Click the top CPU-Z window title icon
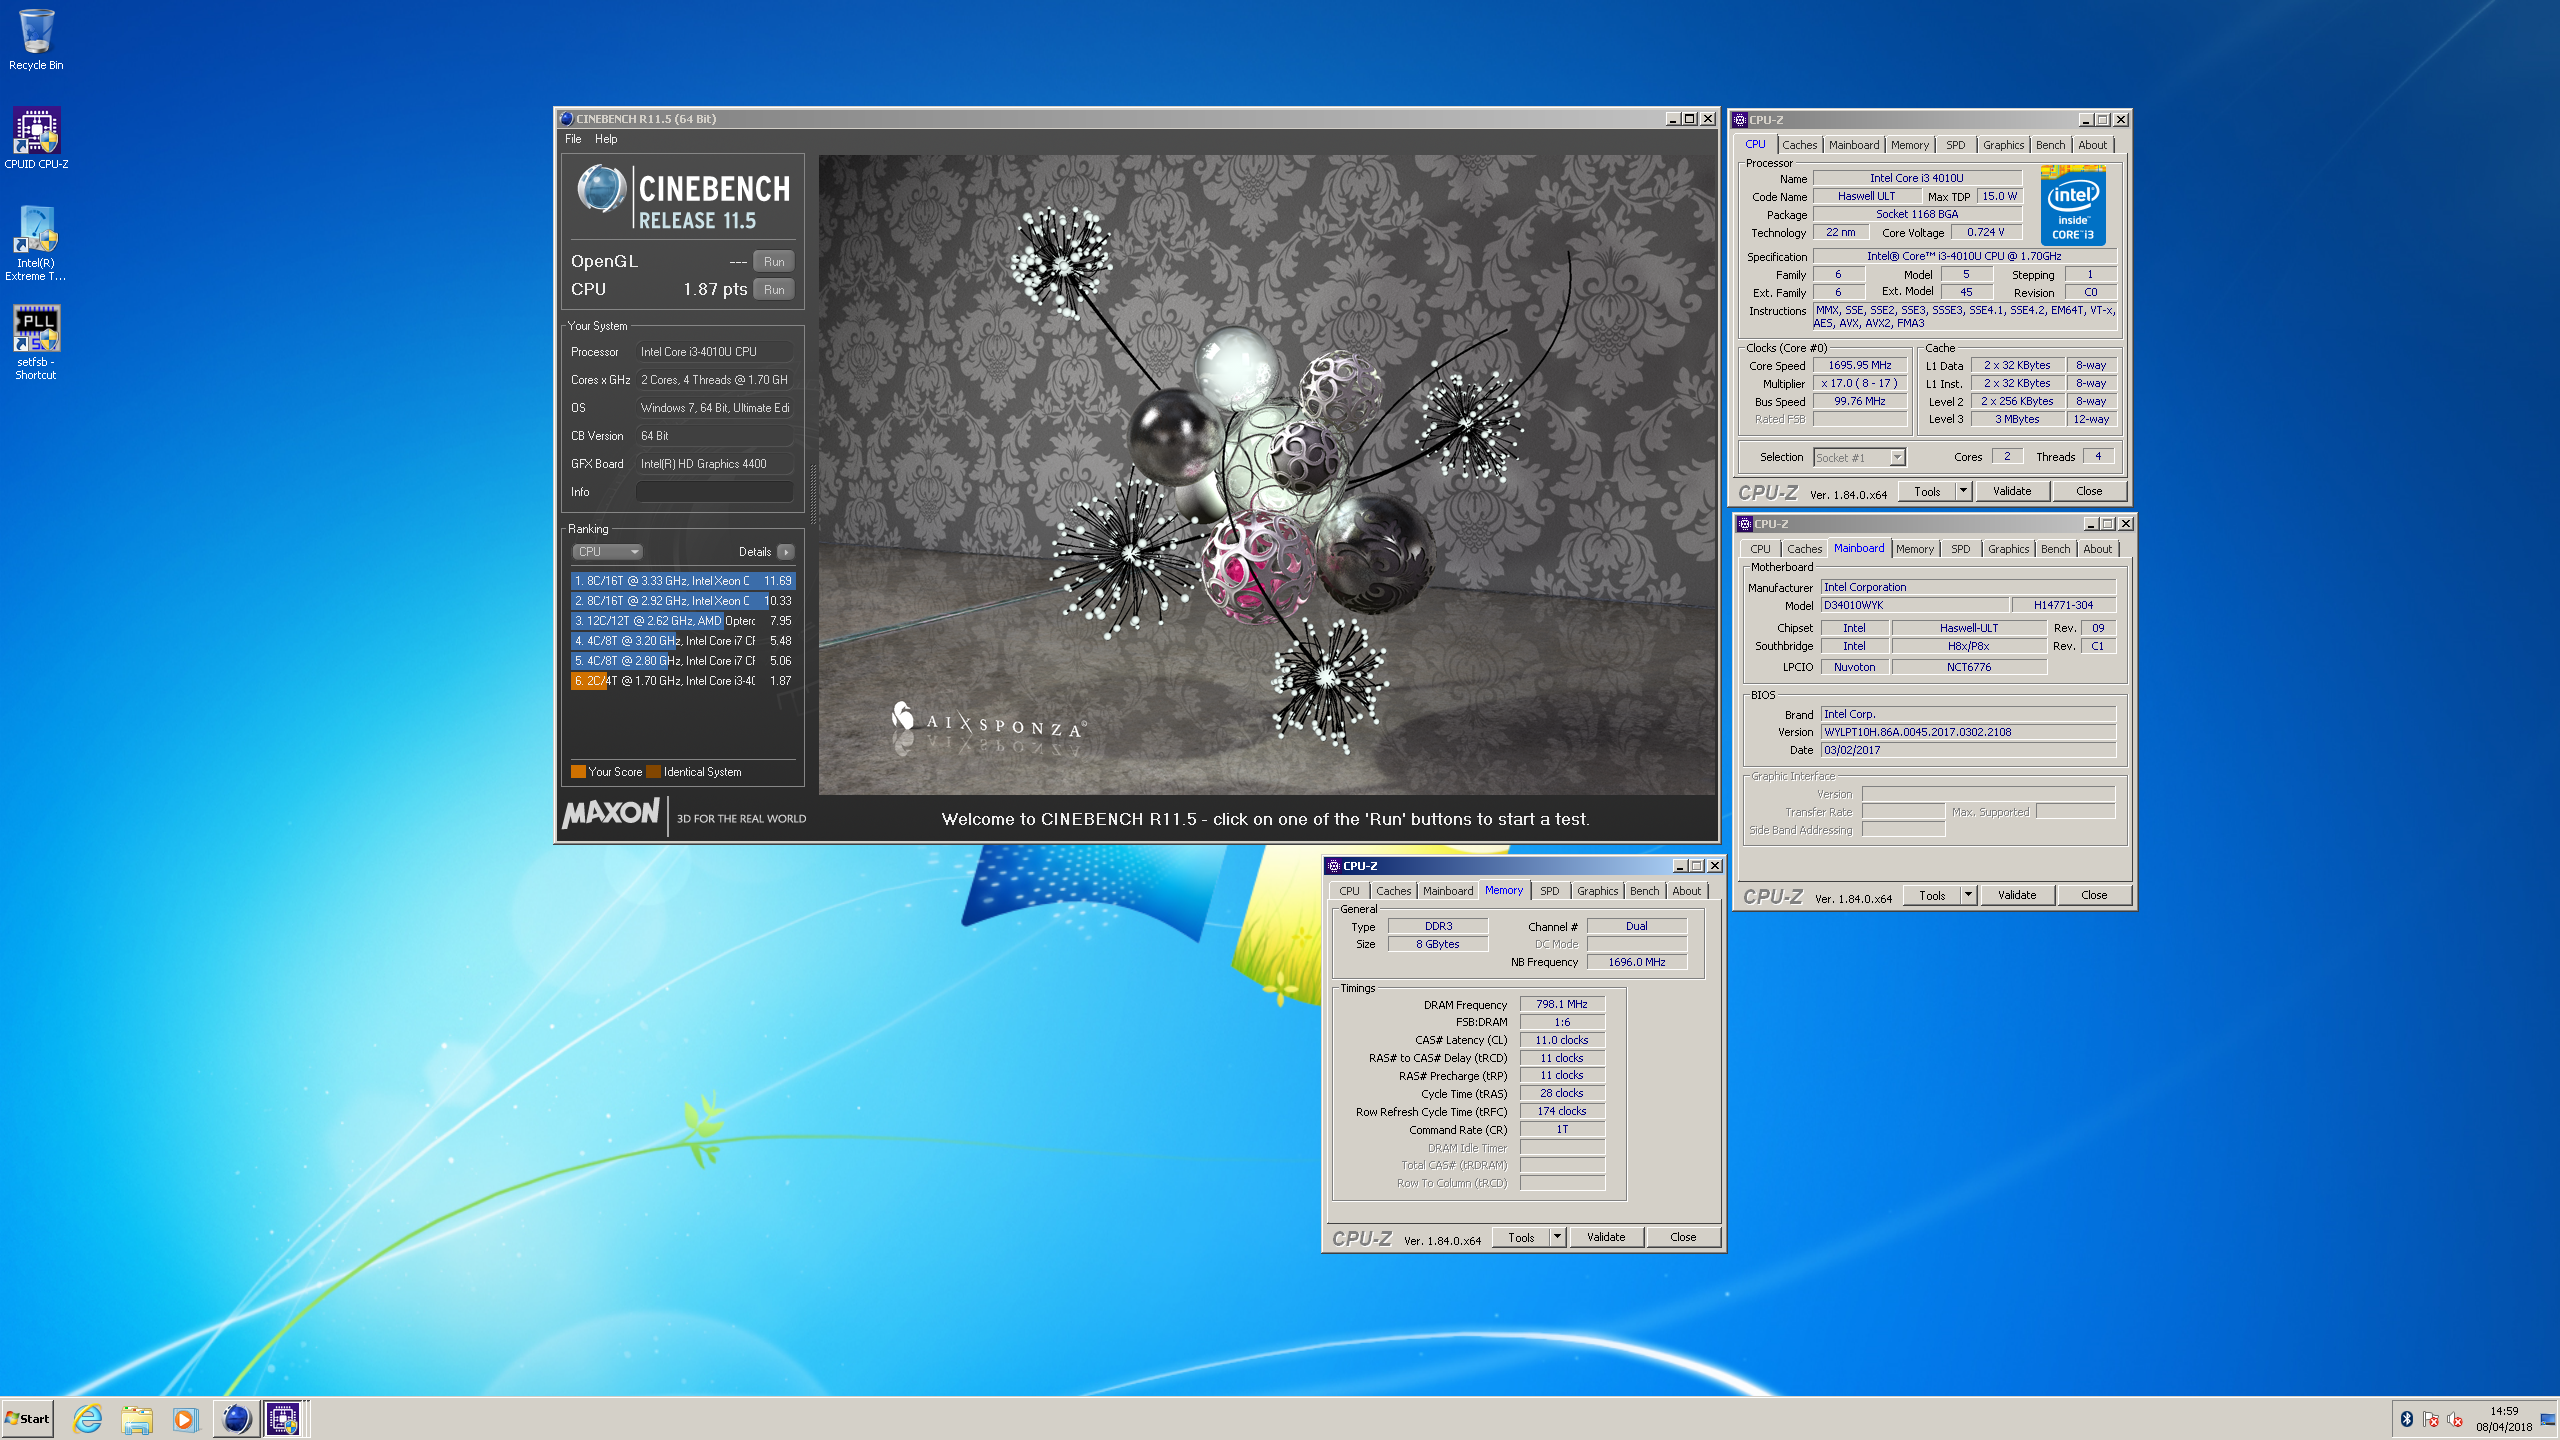This screenshot has width=2560, height=1440. pos(1739,120)
